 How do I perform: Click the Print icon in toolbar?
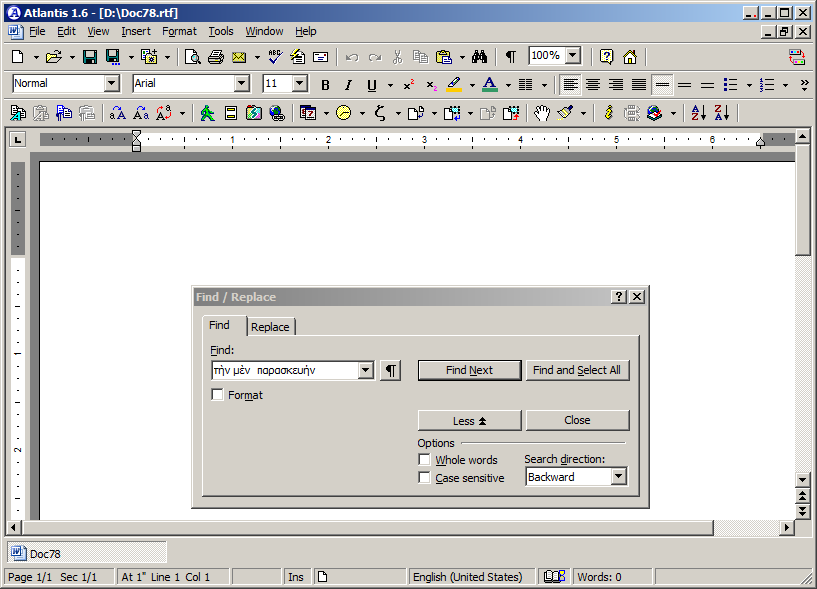click(x=215, y=57)
